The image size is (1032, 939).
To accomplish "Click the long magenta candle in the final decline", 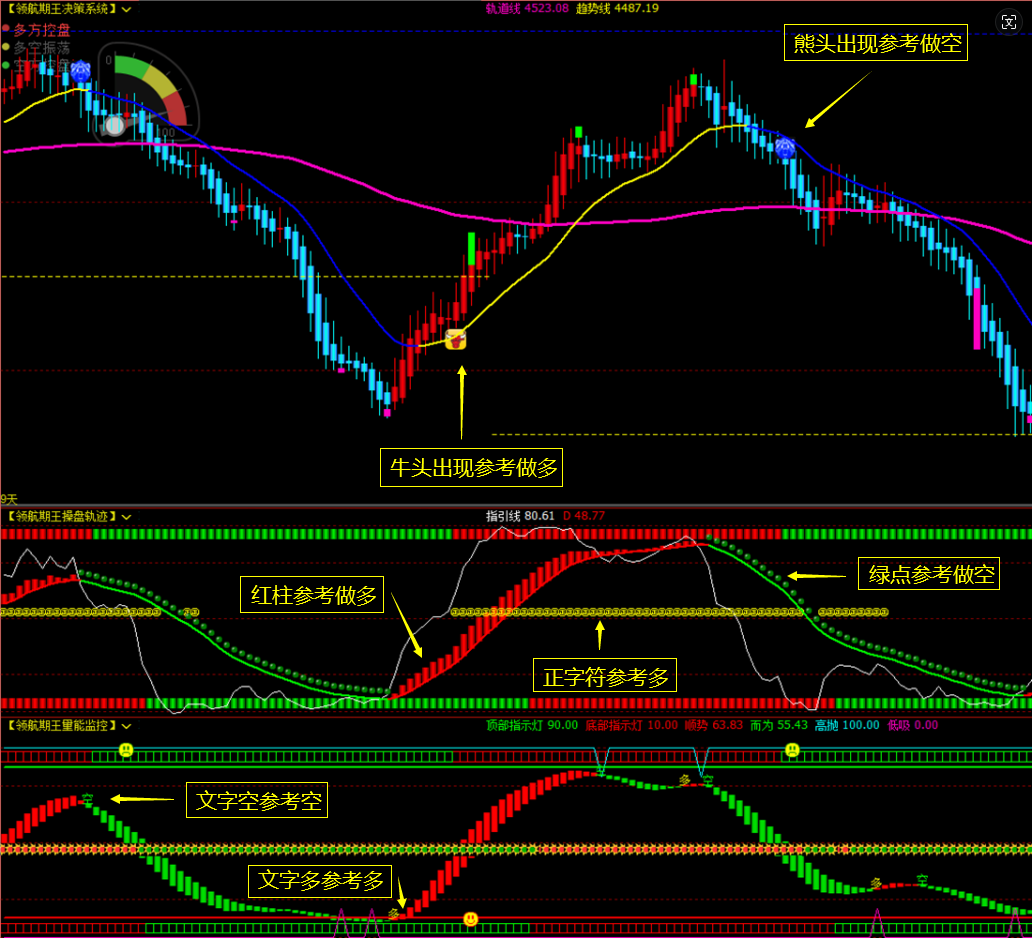I will click(977, 318).
